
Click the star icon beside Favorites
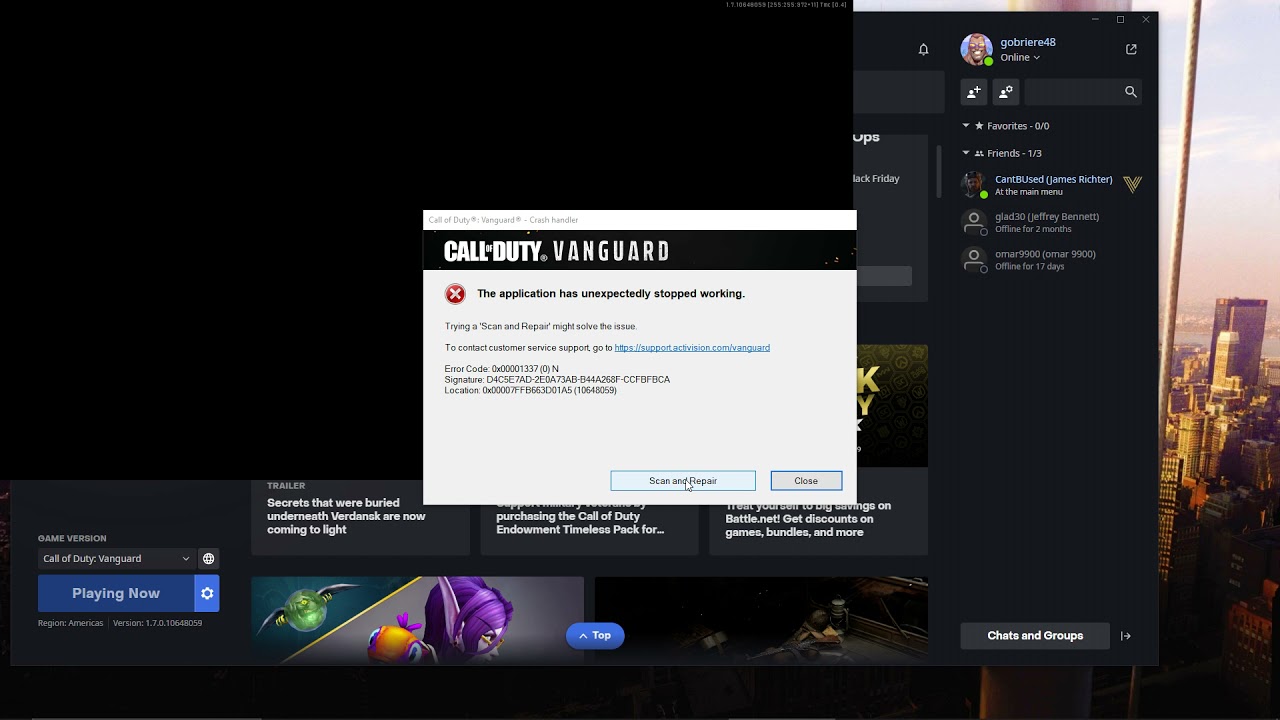[979, 126]
